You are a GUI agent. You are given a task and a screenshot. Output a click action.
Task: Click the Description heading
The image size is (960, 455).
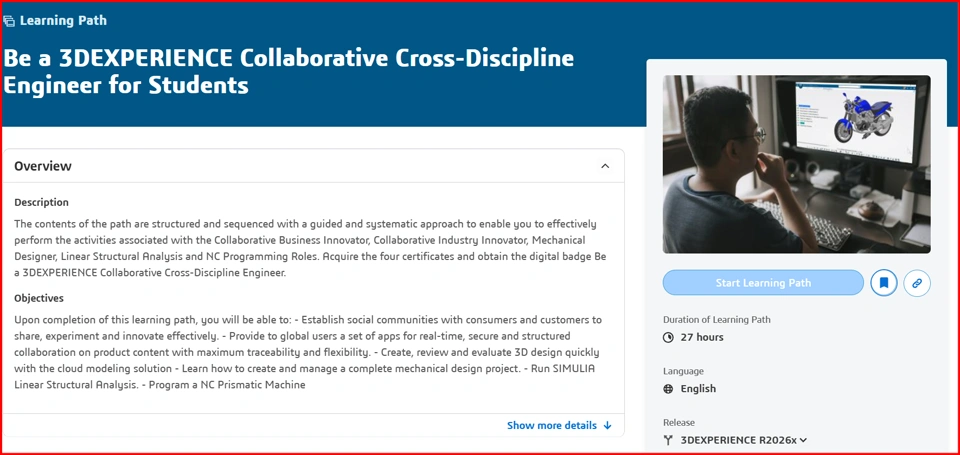point(42,203)
